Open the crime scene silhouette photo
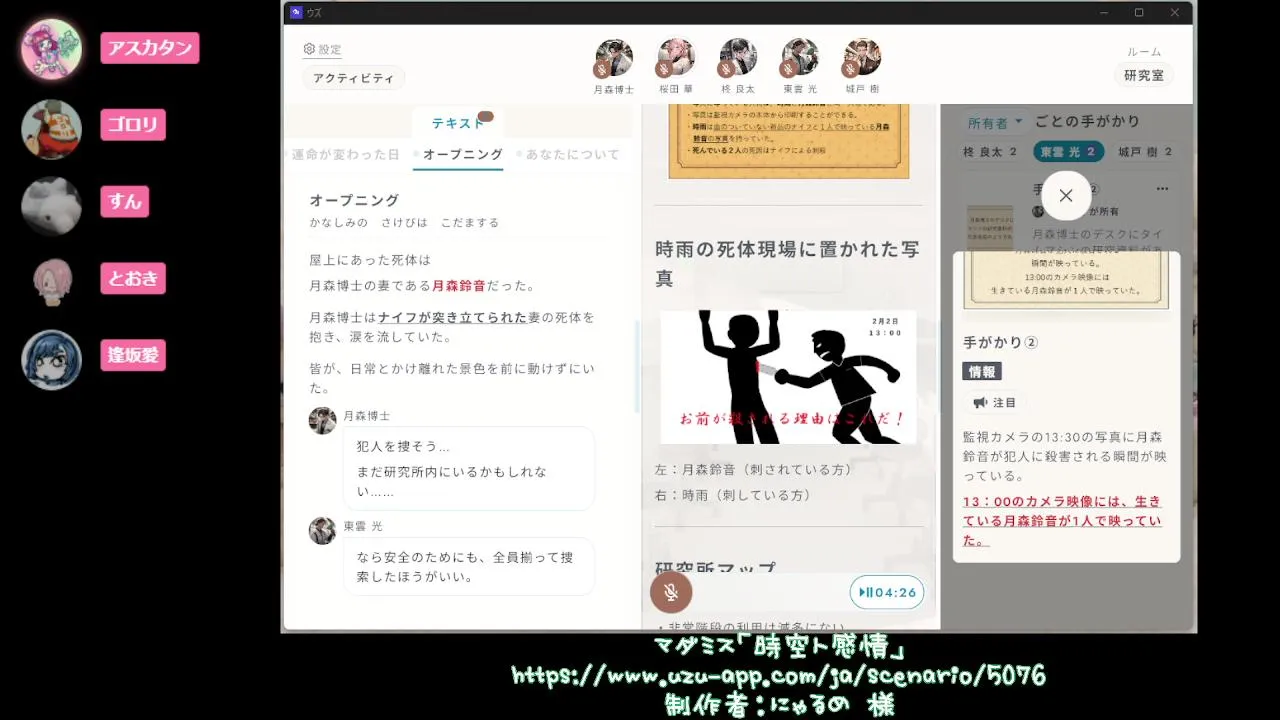The height and width of the screenshot is (720, 1280). tap(788, 377)
